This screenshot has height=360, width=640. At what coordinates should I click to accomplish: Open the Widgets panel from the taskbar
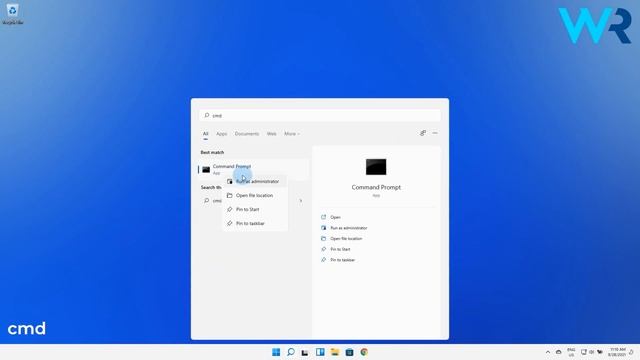pyautogui.click(x=320, y=352)
